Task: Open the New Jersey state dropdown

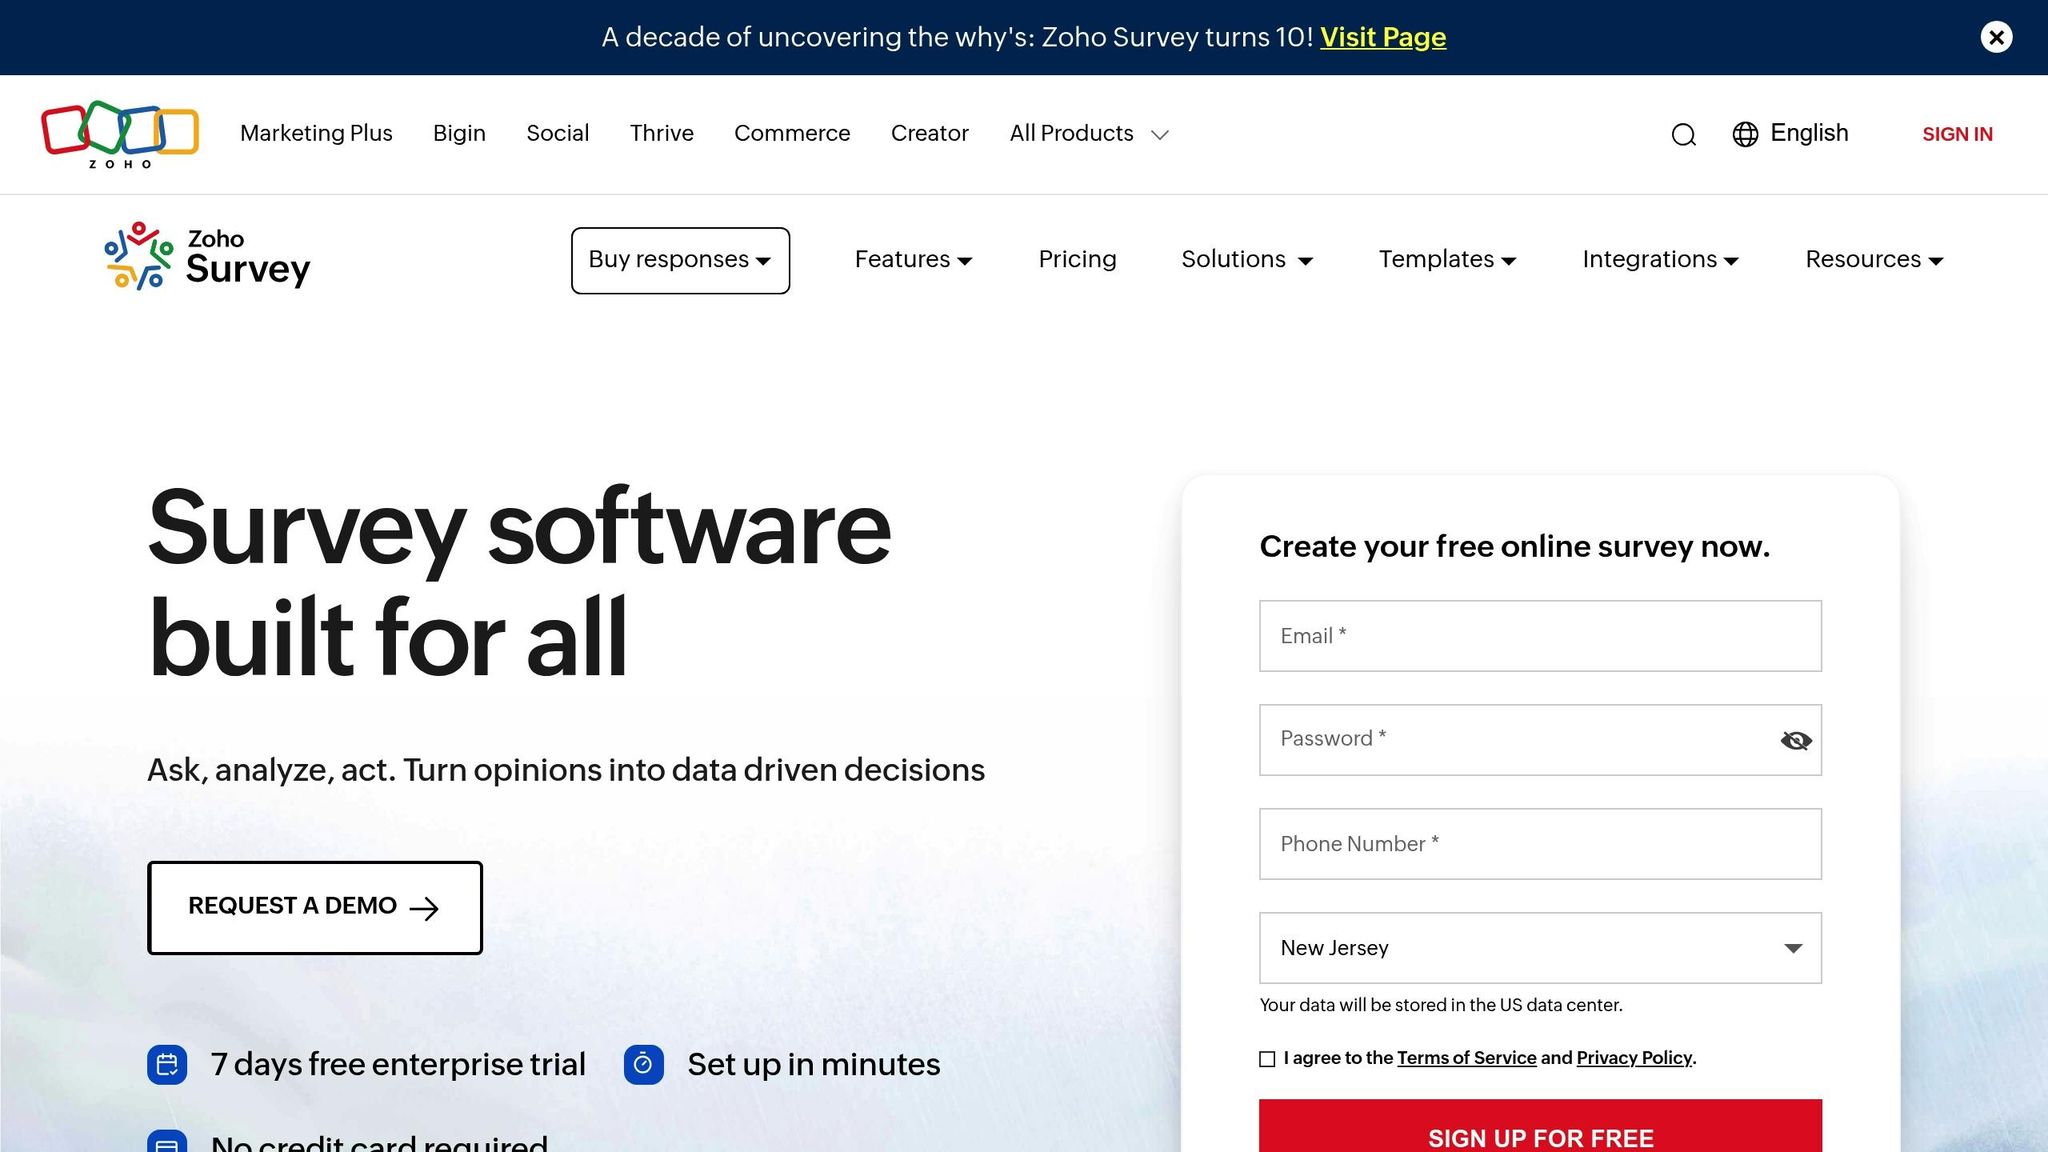Action: pos(1540,948)
